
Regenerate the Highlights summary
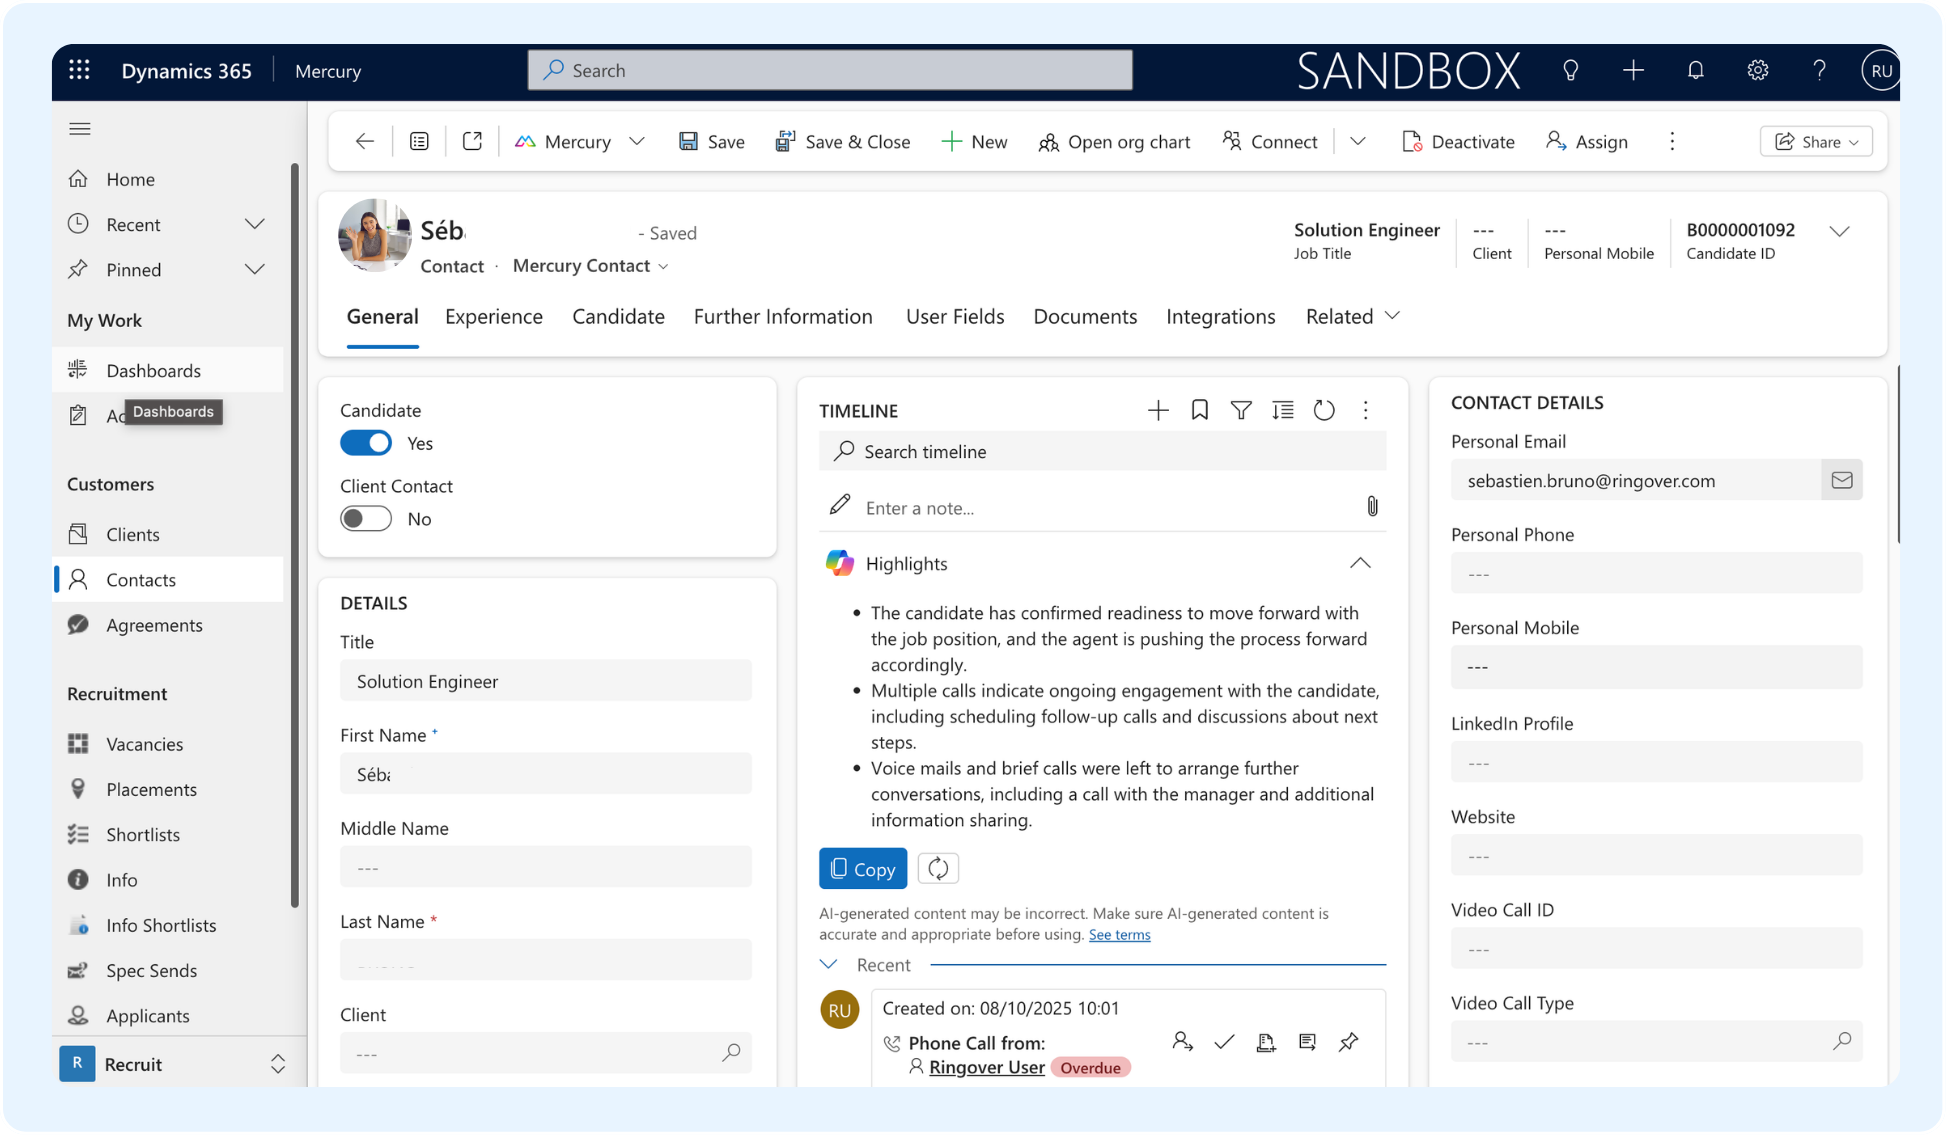click(x=938, y=869)
